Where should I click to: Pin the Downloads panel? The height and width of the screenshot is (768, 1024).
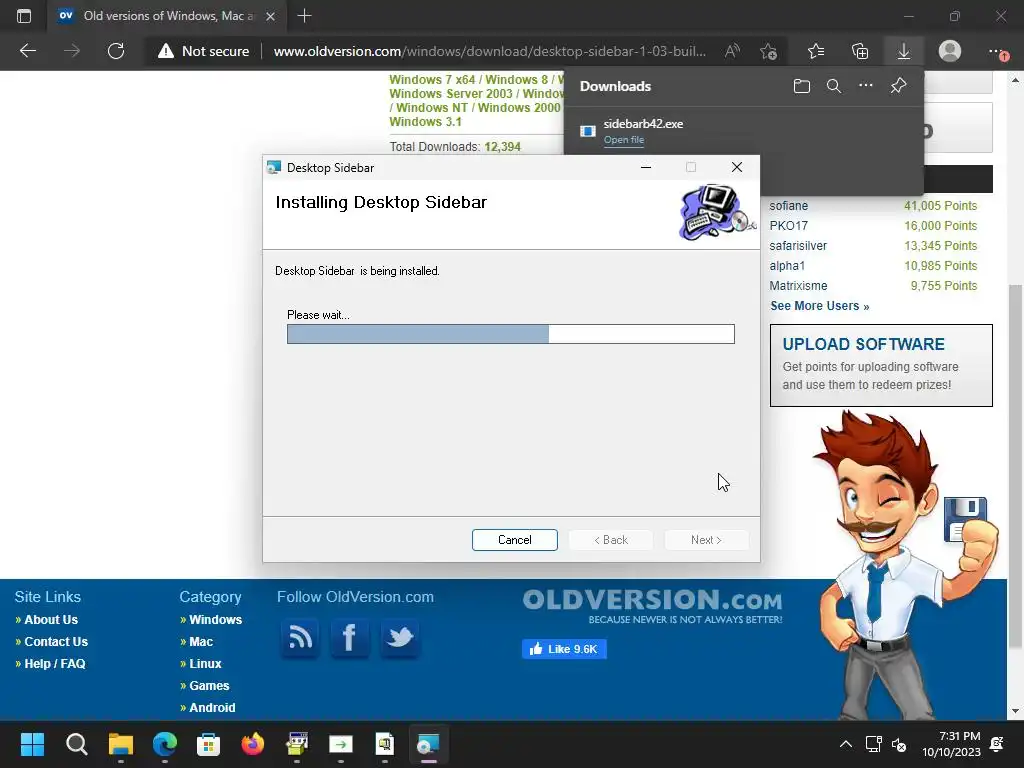tap(899, 86)
